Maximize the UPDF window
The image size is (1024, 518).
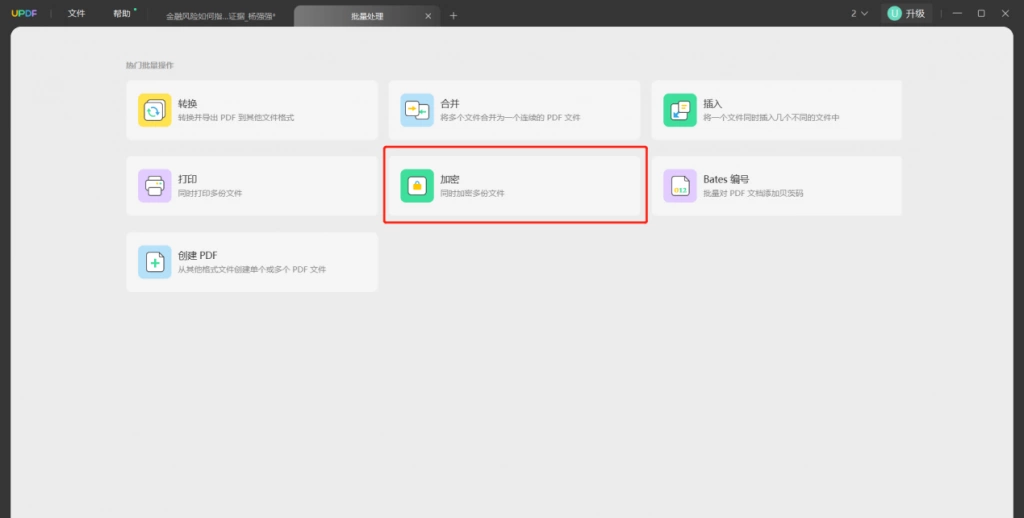[x=981, y=14]
